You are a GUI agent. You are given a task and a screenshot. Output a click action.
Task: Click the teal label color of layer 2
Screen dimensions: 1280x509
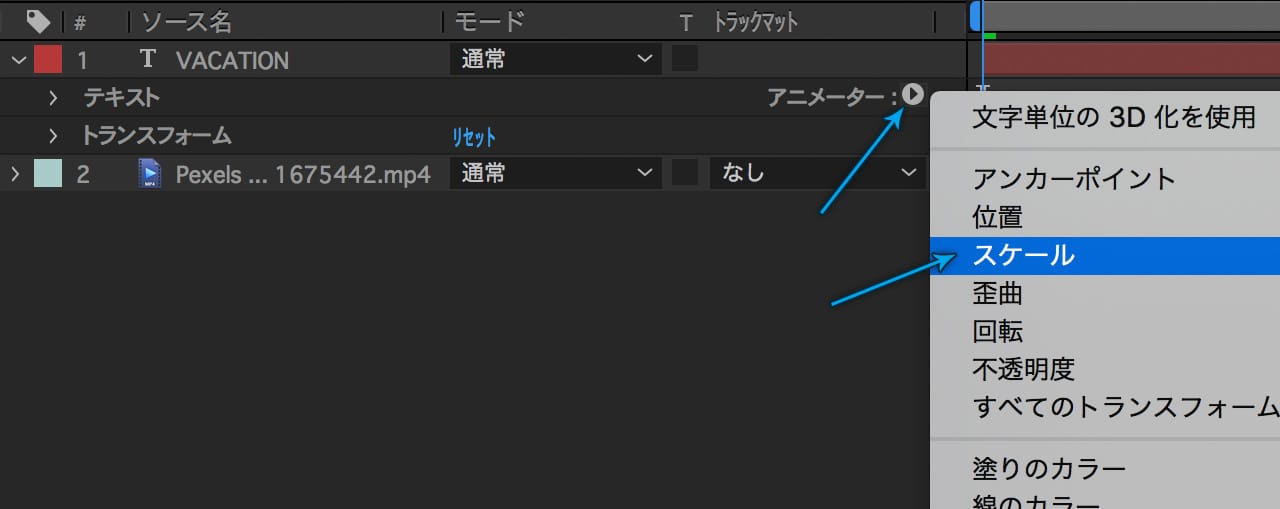coord(48,174)
